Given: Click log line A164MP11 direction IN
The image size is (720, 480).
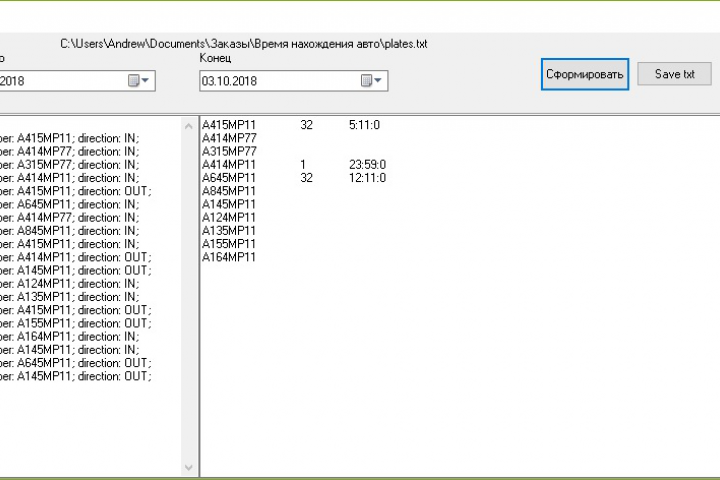Looking at the screenshot, I should click(69, 337).
